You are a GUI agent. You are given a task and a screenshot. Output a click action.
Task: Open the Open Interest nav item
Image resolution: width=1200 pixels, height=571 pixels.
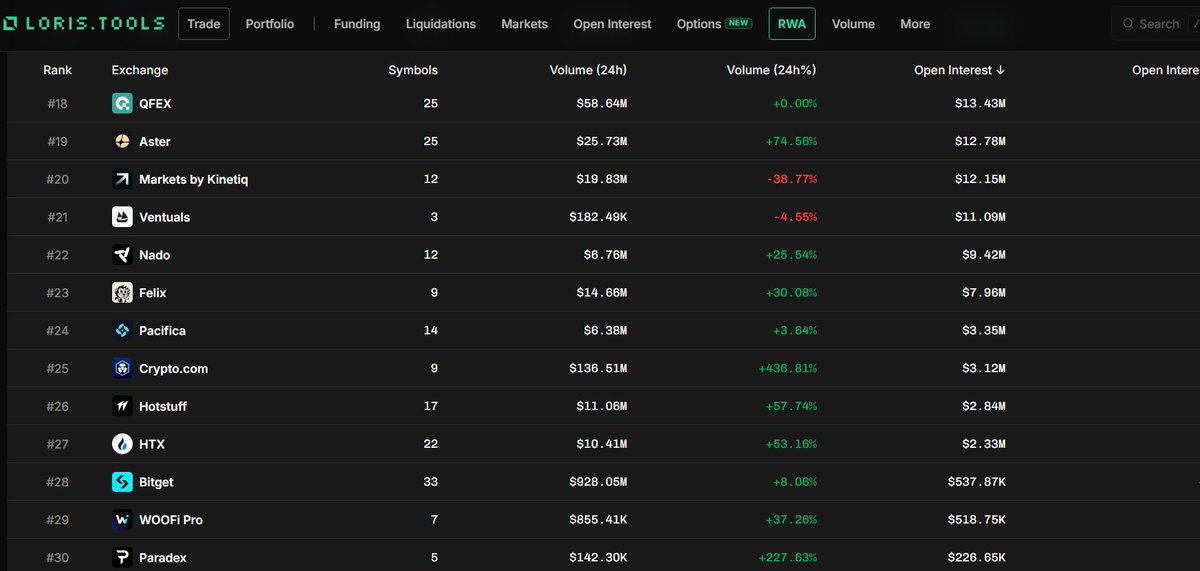click(x=612, y=24)
